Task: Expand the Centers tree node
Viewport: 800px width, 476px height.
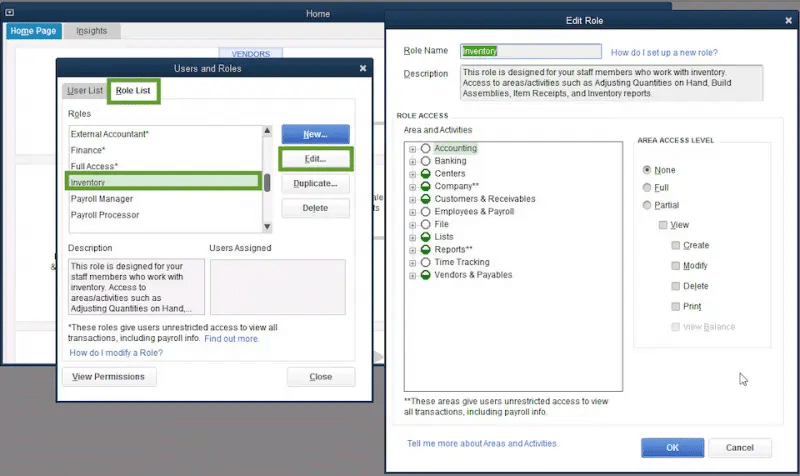Action: [412, 174]
